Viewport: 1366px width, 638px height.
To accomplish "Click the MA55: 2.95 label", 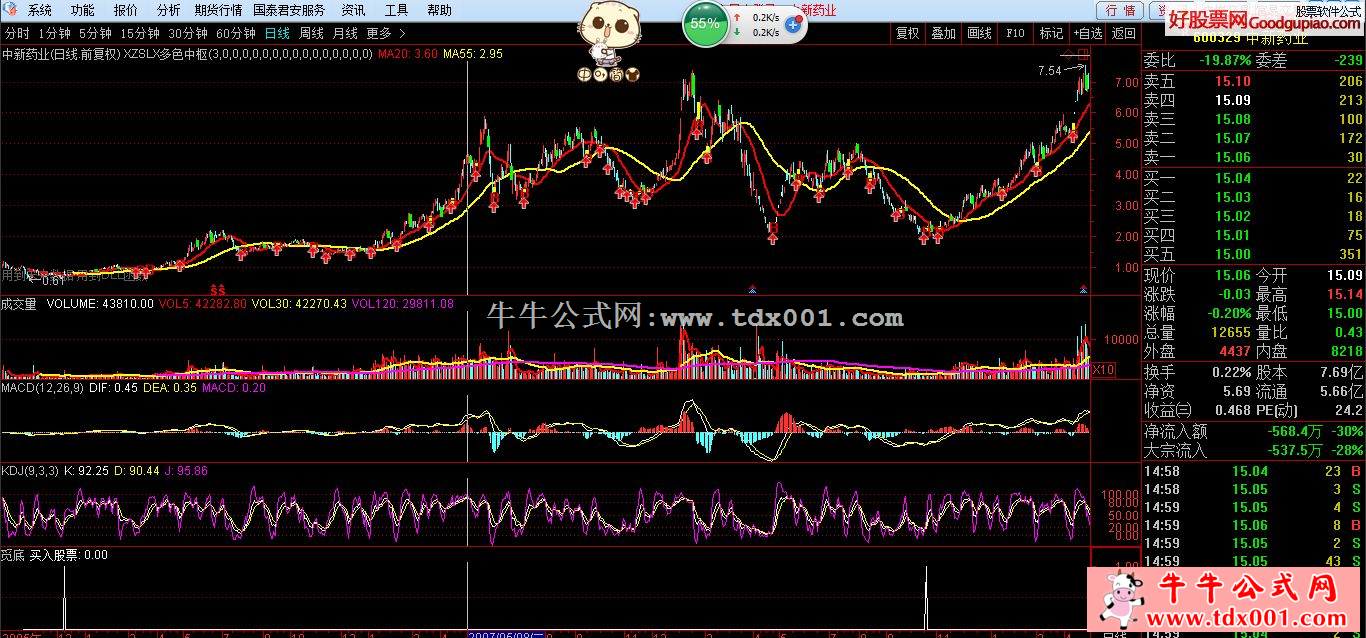I will pyautogui.click(x=473, y=53).
